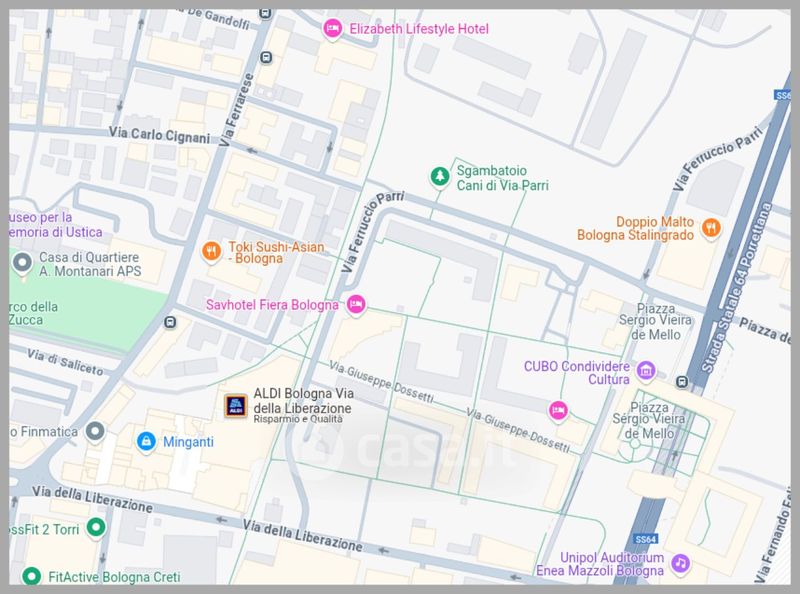The image size is (800, 594).
Task: Select the Via Carlo Cignani street label
Action: tap(159, 135)
